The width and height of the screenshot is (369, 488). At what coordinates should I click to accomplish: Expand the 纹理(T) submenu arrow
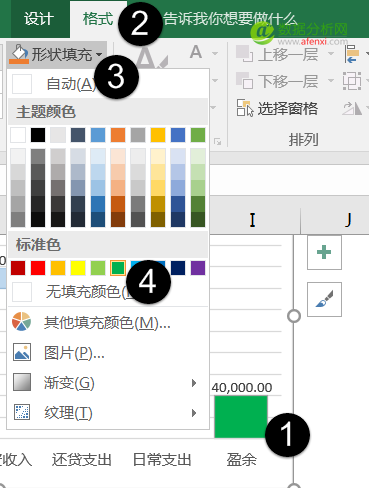[194, 413]
